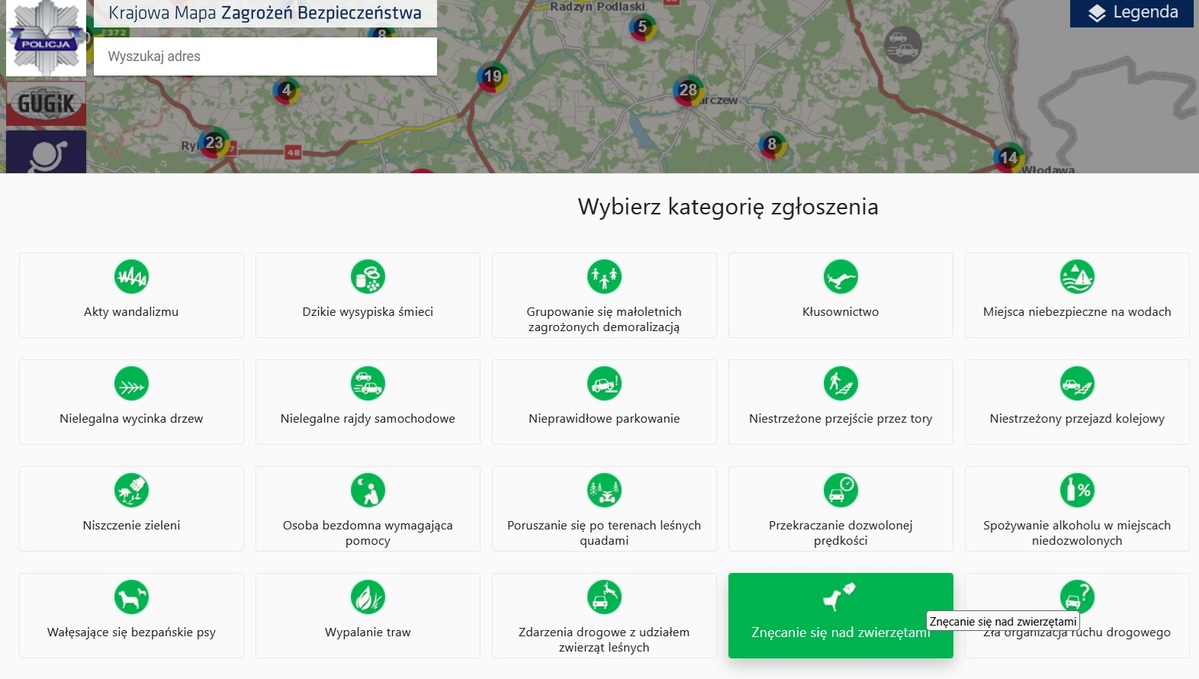
Task: Choose the Znęcanie się nad zwierzętami category
Action: (840, 615)
